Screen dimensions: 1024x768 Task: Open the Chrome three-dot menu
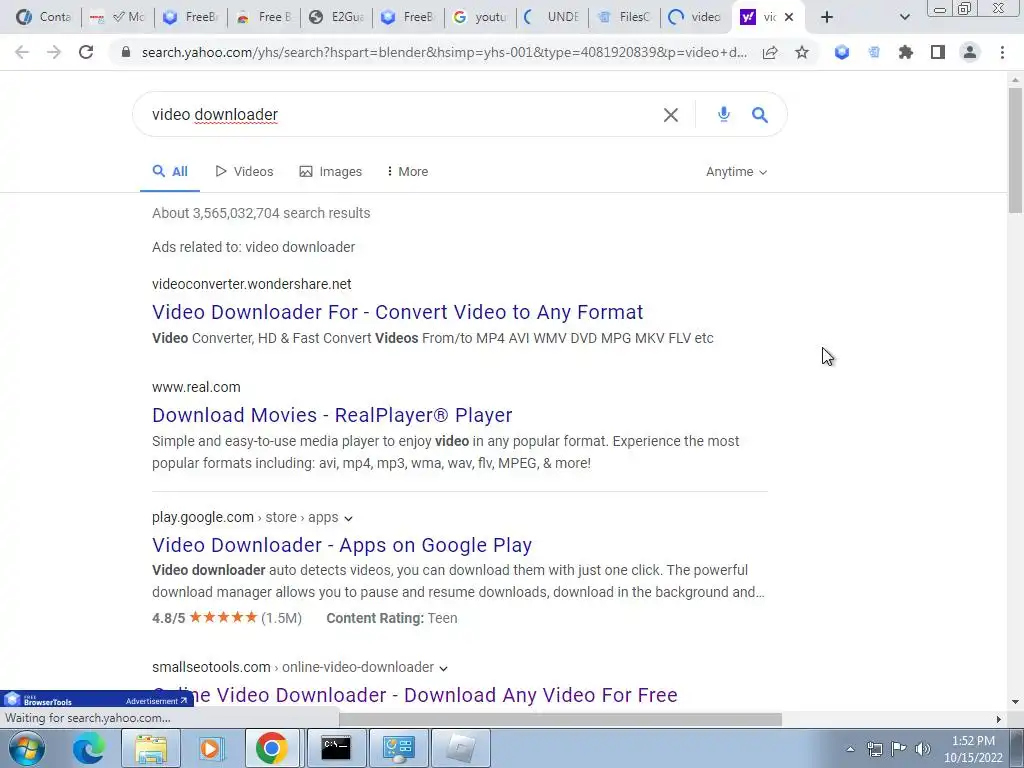coord(1002,52)
